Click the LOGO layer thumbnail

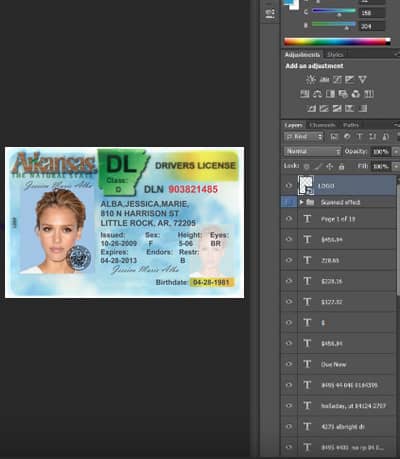(306, 185)
